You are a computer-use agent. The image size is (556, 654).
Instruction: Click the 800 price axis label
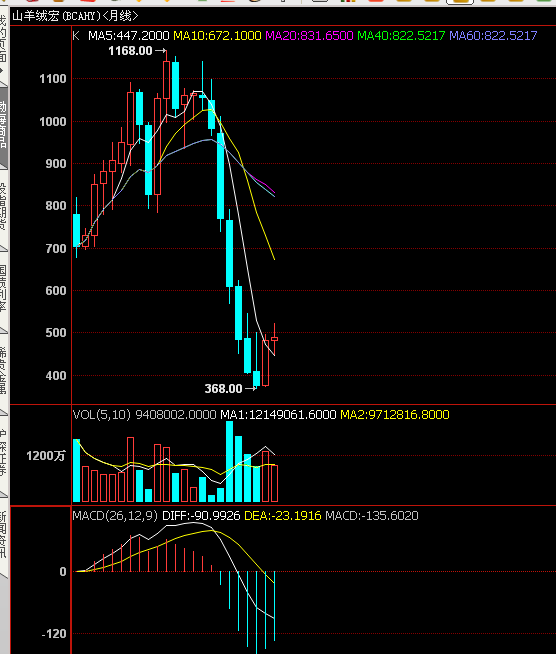(56, 206)
